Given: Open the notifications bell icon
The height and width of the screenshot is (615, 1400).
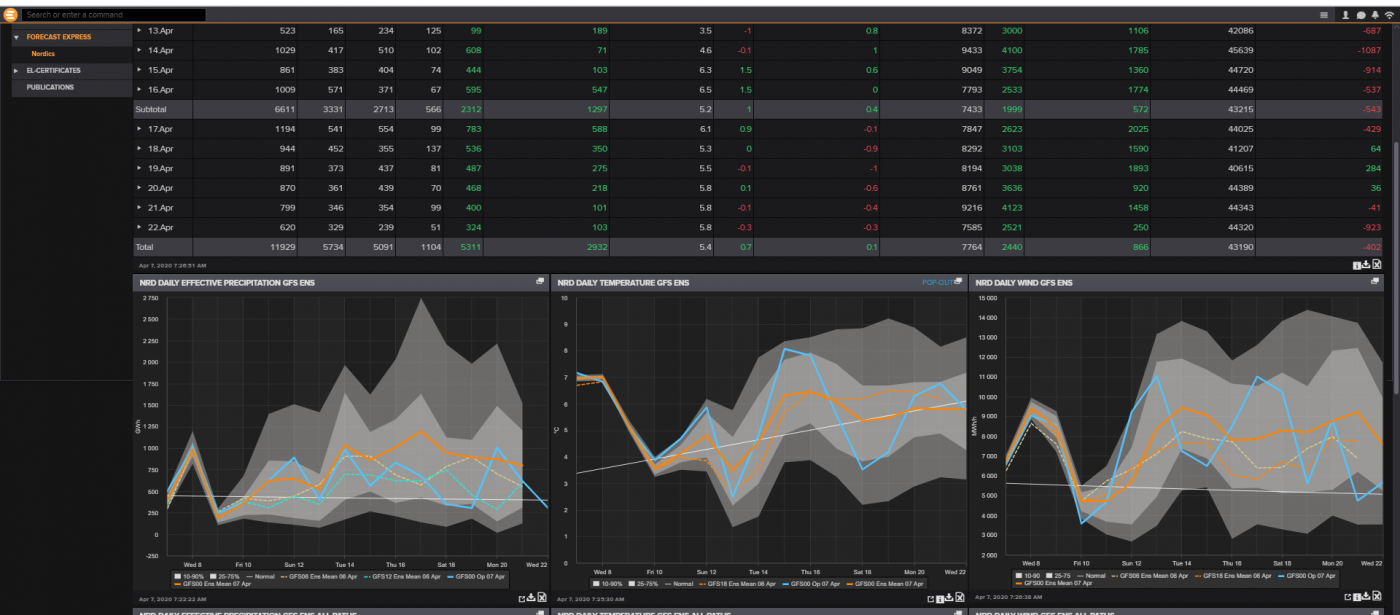Looking at the screenshot, I should tap(1376, 15).
